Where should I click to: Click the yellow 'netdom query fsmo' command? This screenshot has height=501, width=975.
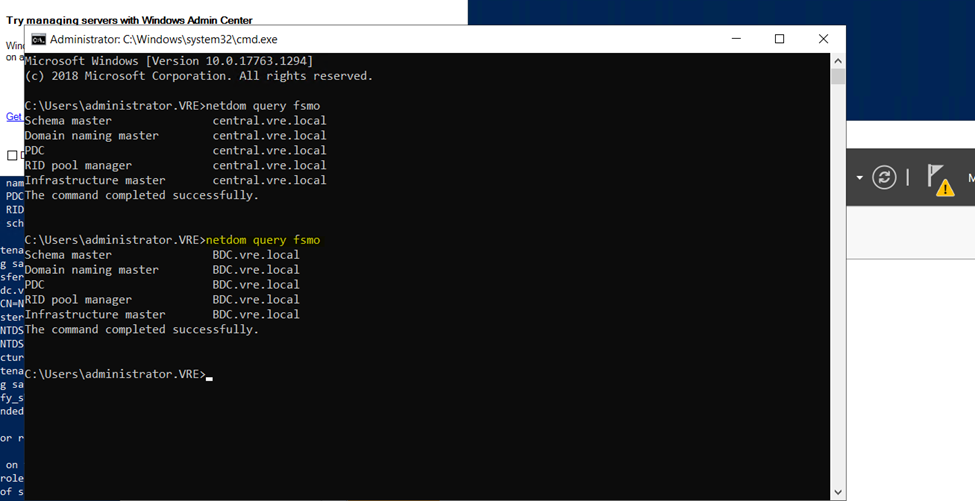[266, 240]
